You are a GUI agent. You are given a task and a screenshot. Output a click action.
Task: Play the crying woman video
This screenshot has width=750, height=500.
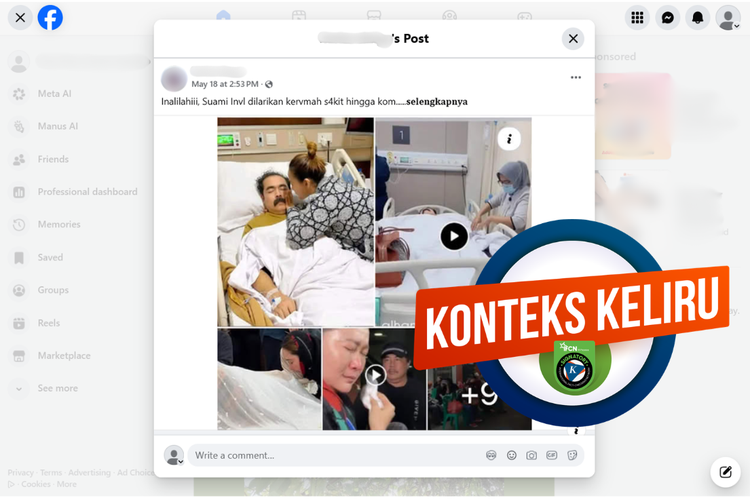tap(375, 375)
